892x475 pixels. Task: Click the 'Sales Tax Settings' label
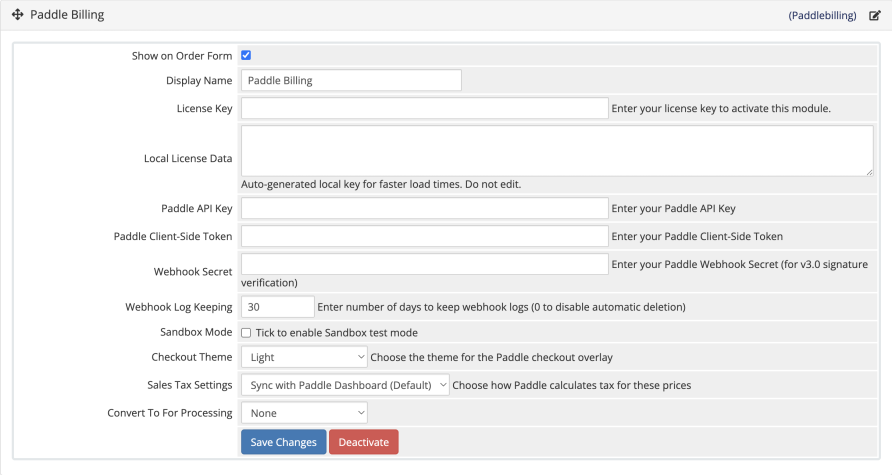point(189,385)
